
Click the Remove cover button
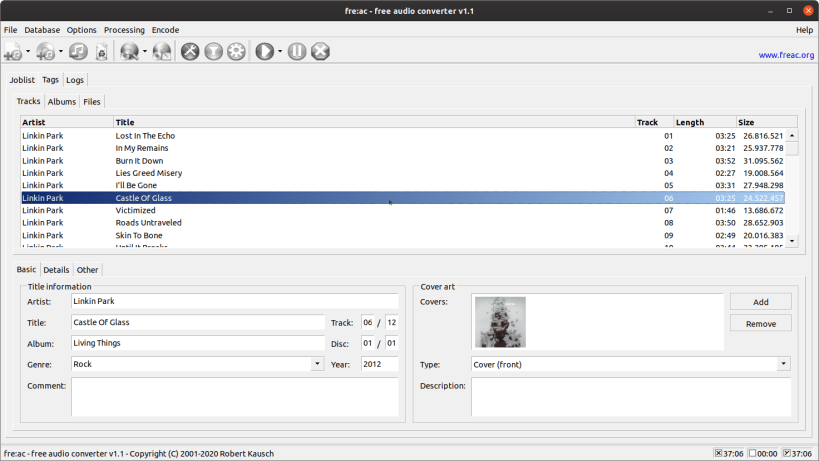[760, 324]
